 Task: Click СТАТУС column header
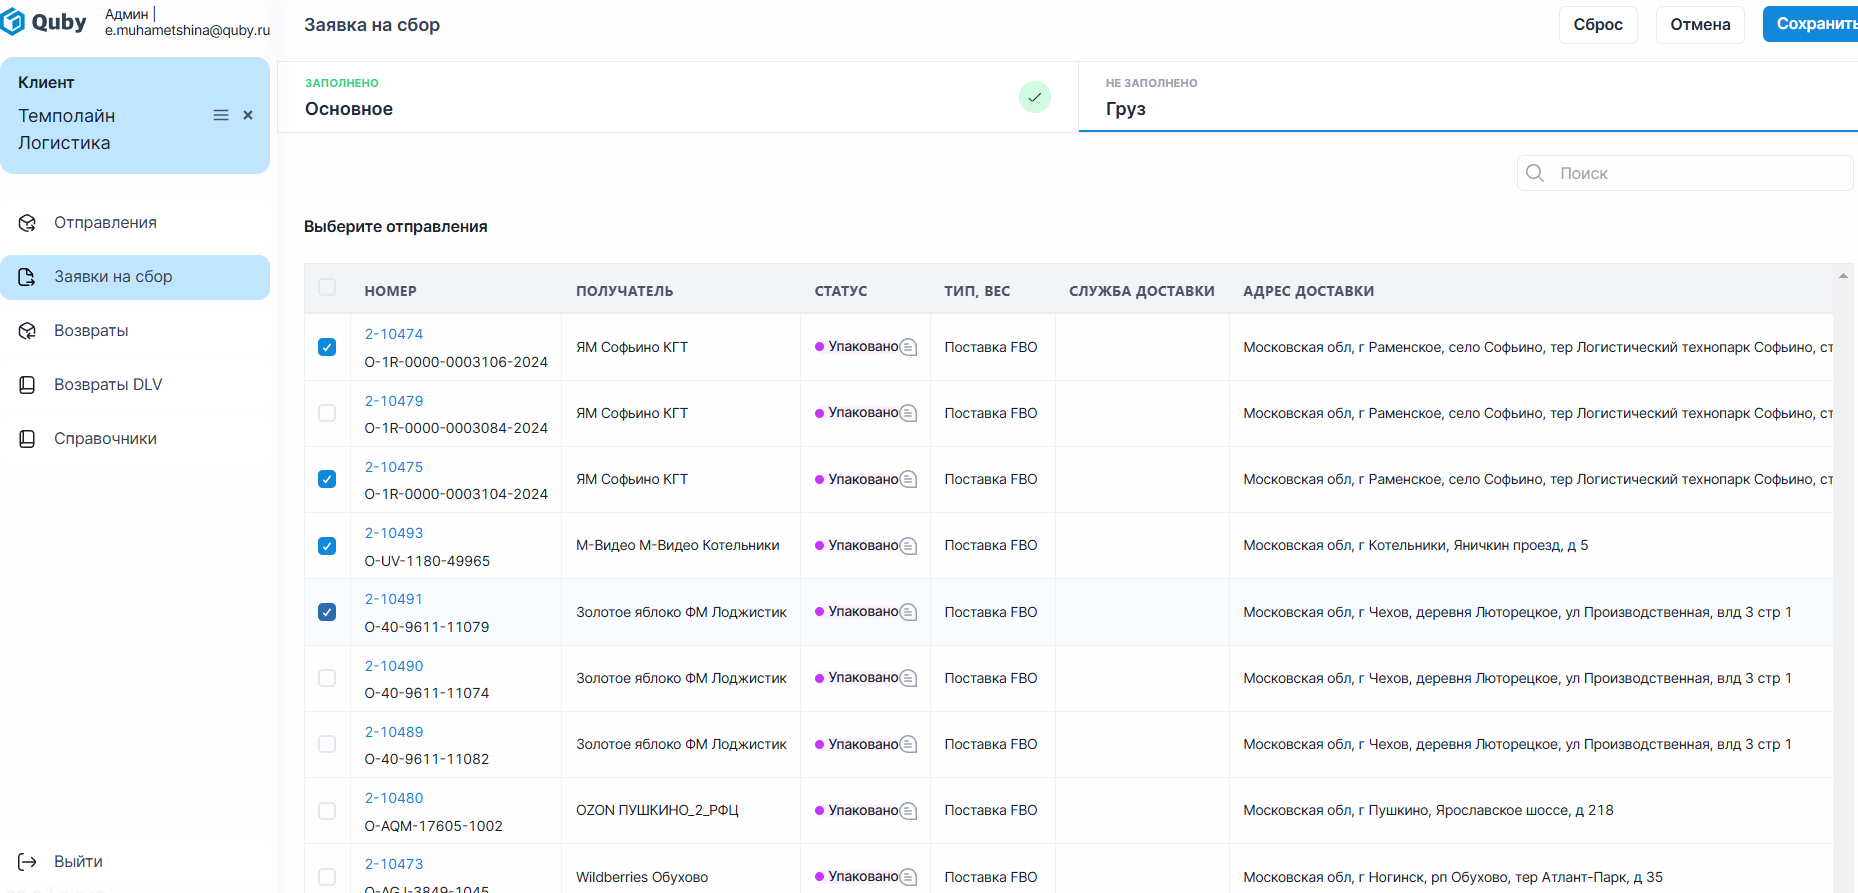click(841, 291)
